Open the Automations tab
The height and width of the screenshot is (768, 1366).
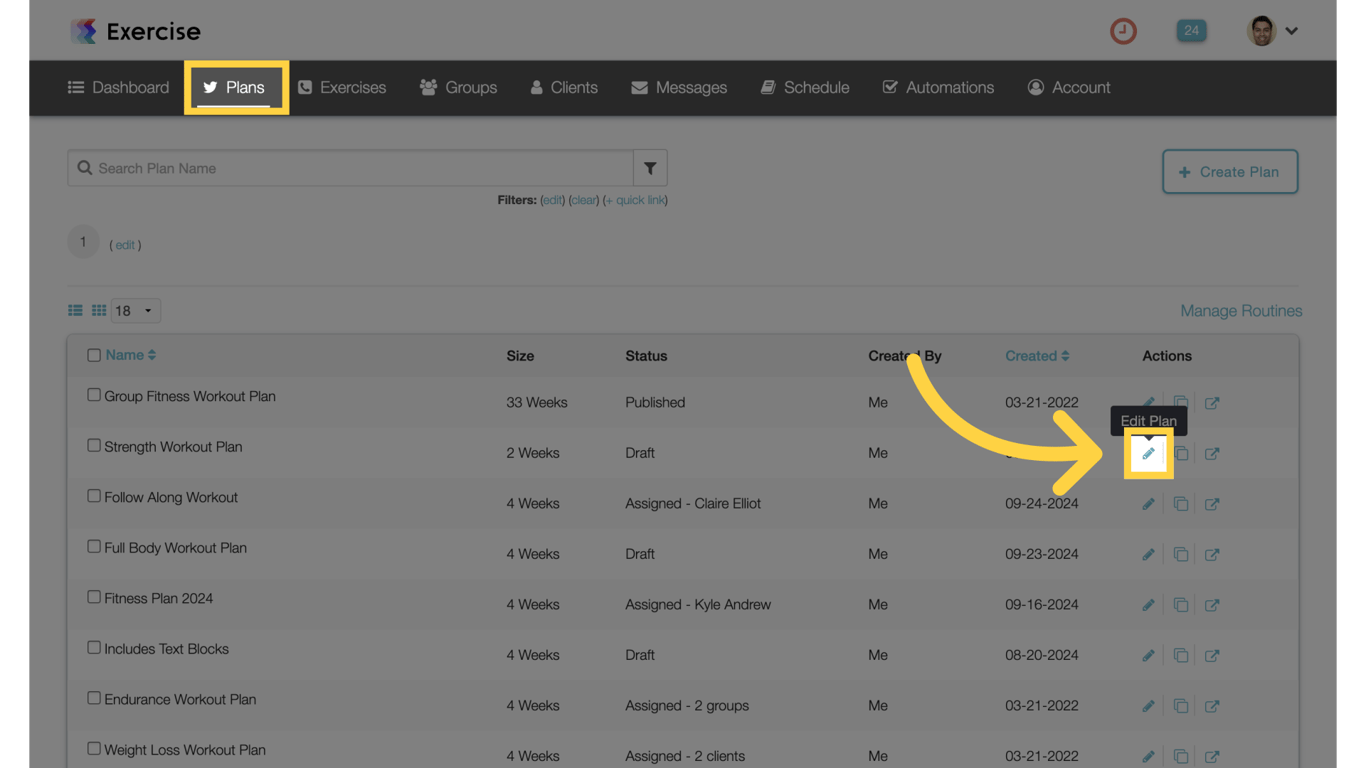(x=938, y=88)
